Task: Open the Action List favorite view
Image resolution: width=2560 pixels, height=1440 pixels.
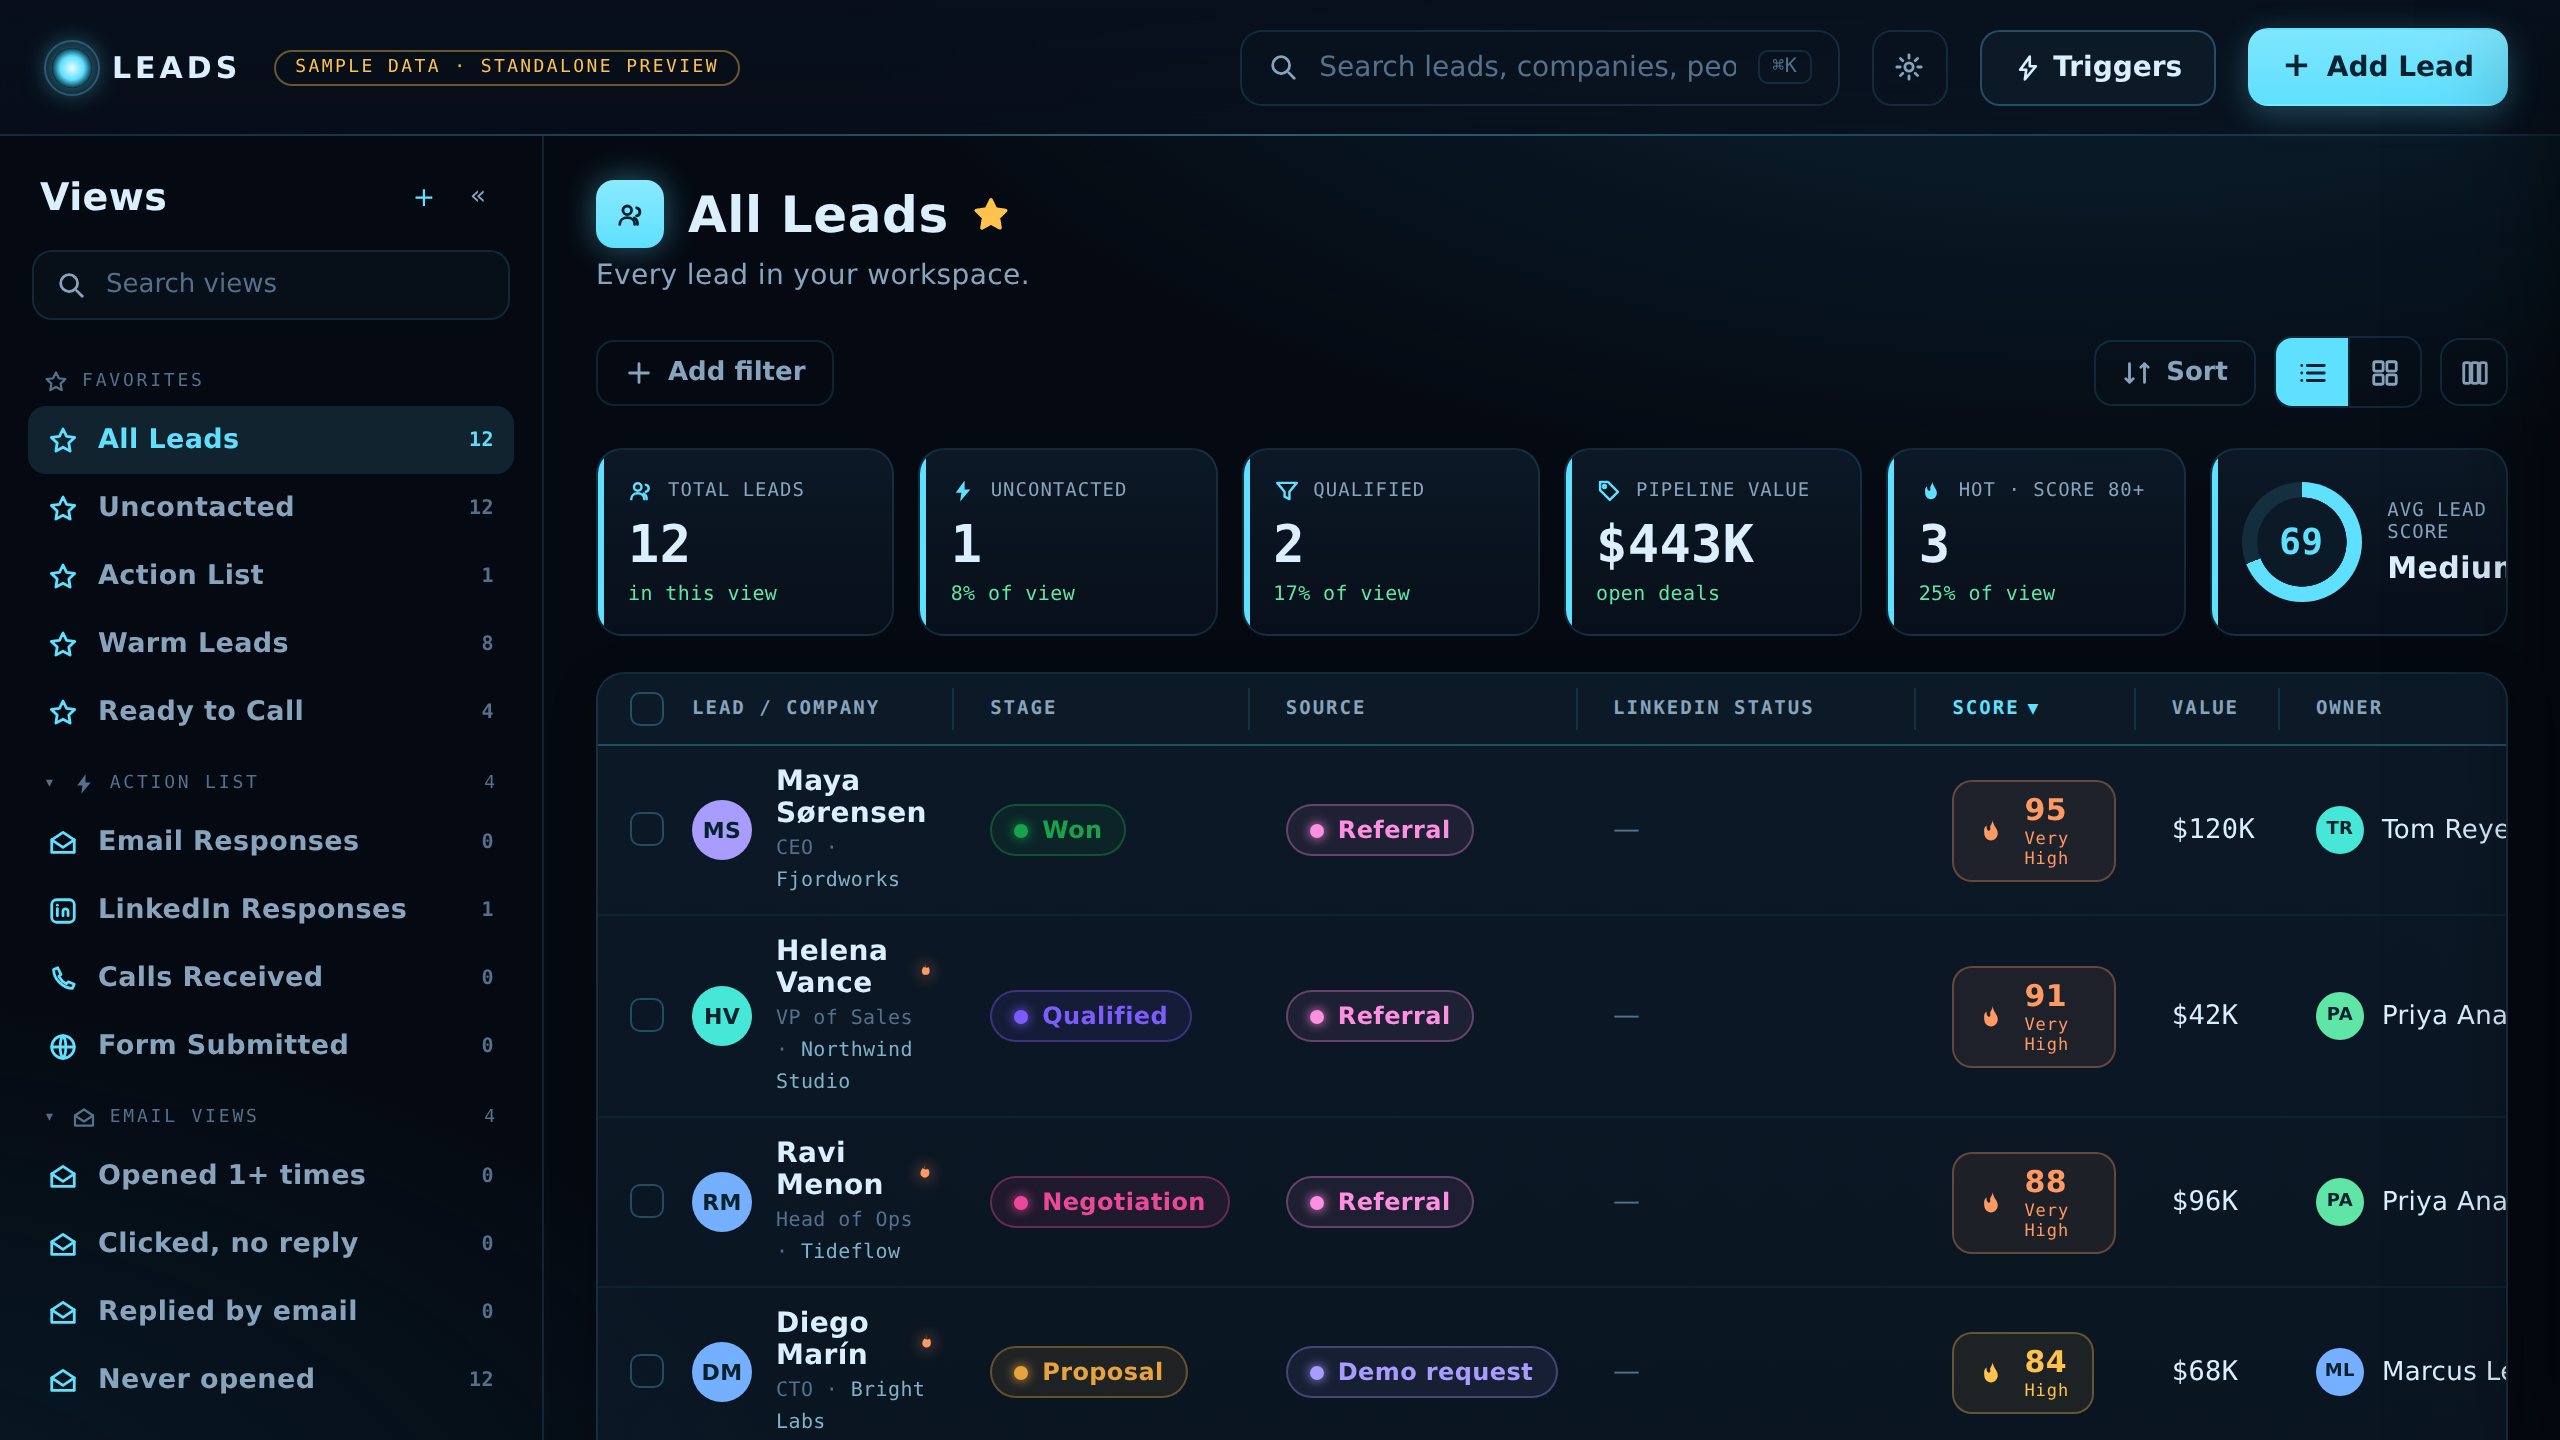Action: 271,576
